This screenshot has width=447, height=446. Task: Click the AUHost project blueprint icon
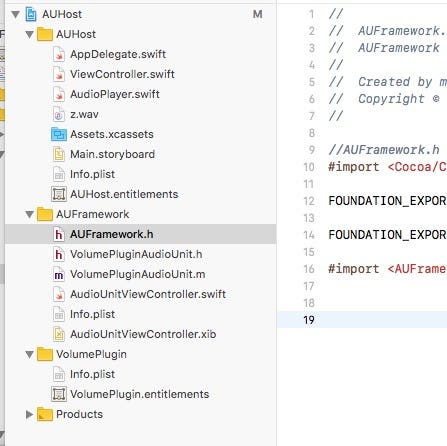tap(31, 14)
